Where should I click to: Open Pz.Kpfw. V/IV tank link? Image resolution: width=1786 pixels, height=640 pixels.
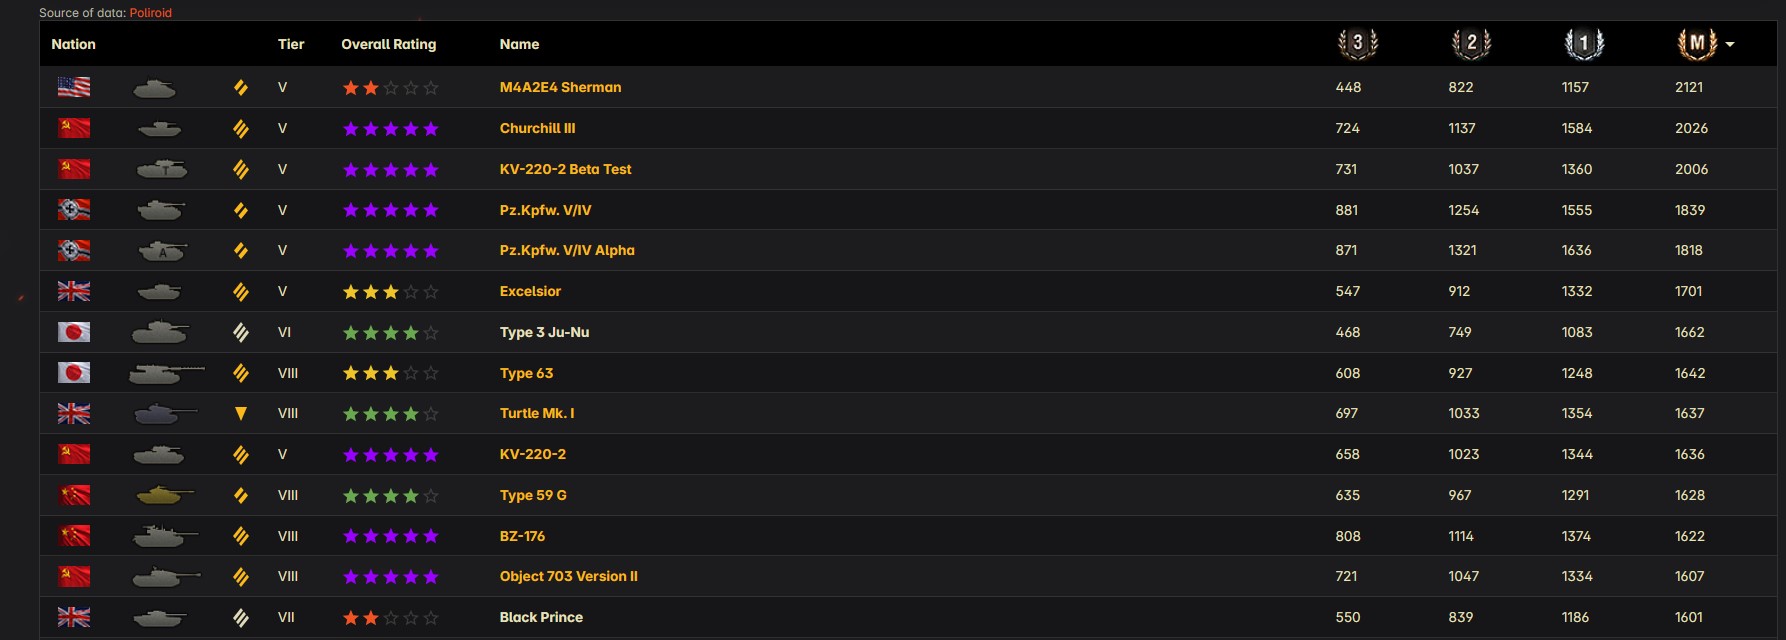coord(545,210)
